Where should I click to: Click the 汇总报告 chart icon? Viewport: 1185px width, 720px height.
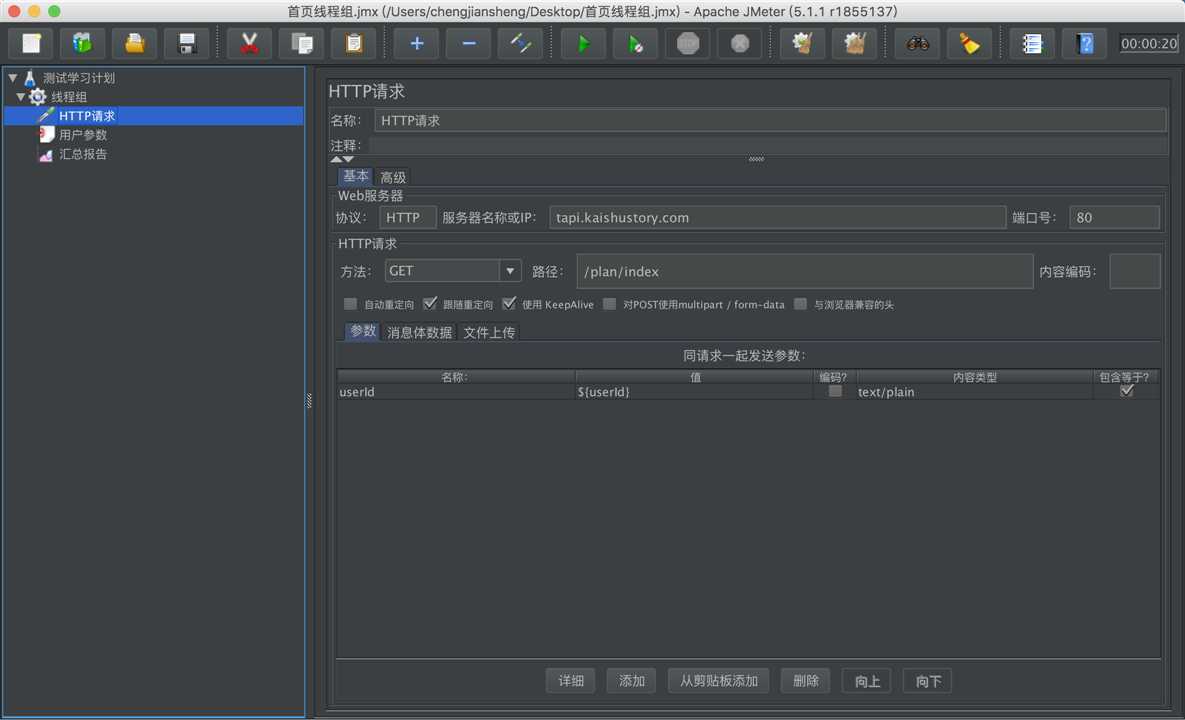tap(46, 154)
